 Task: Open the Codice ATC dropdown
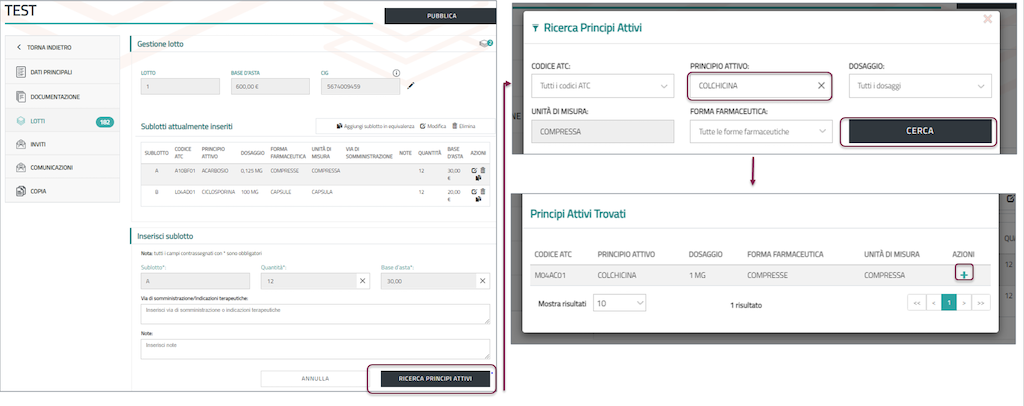coord(603,87)
